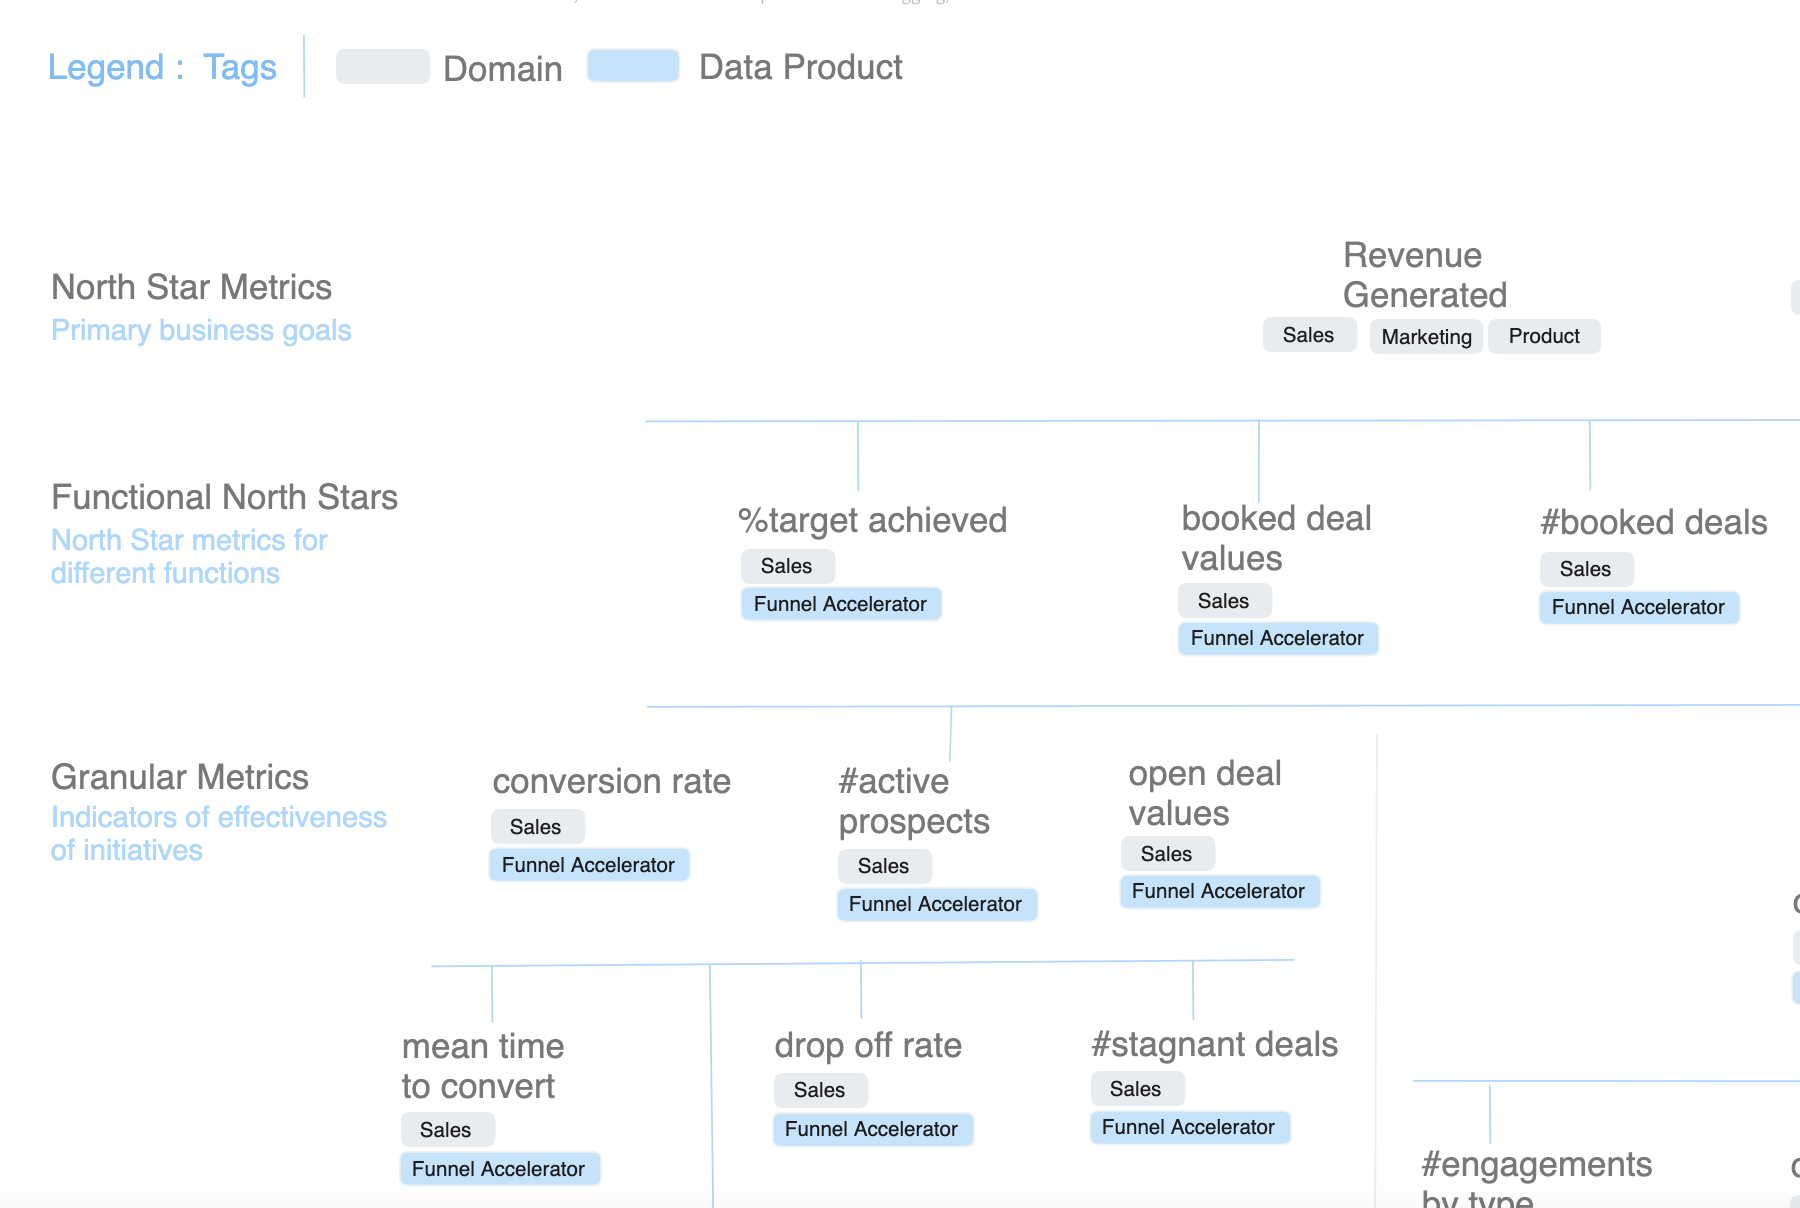Click the Sales tag under open deal values
1800x1208 pixels.
coord(1166,853)
